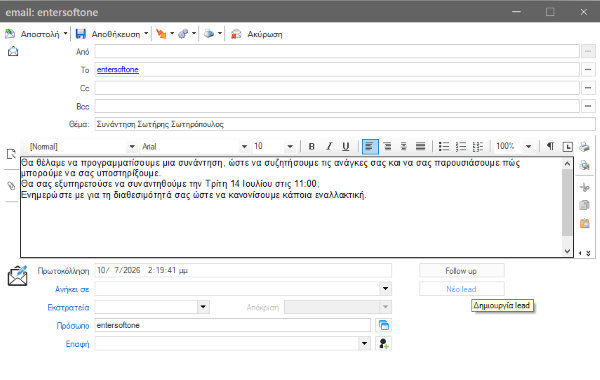Viewport: 600px width, 380px height.
Task: Click the Πρωτοκόλληση date field
Action: coord(243,270)
